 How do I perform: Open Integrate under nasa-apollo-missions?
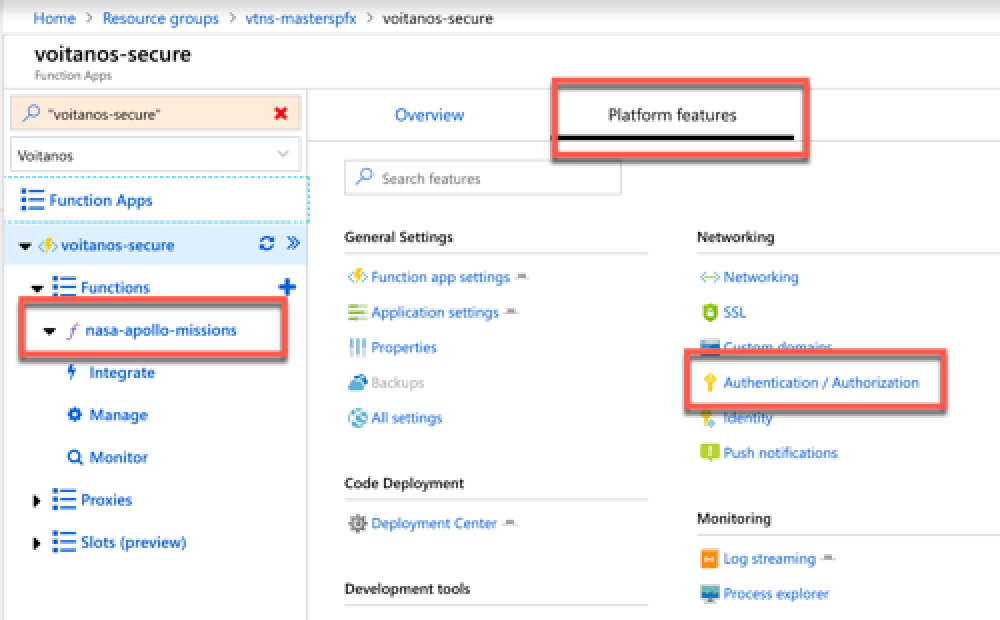click(122, 373)
